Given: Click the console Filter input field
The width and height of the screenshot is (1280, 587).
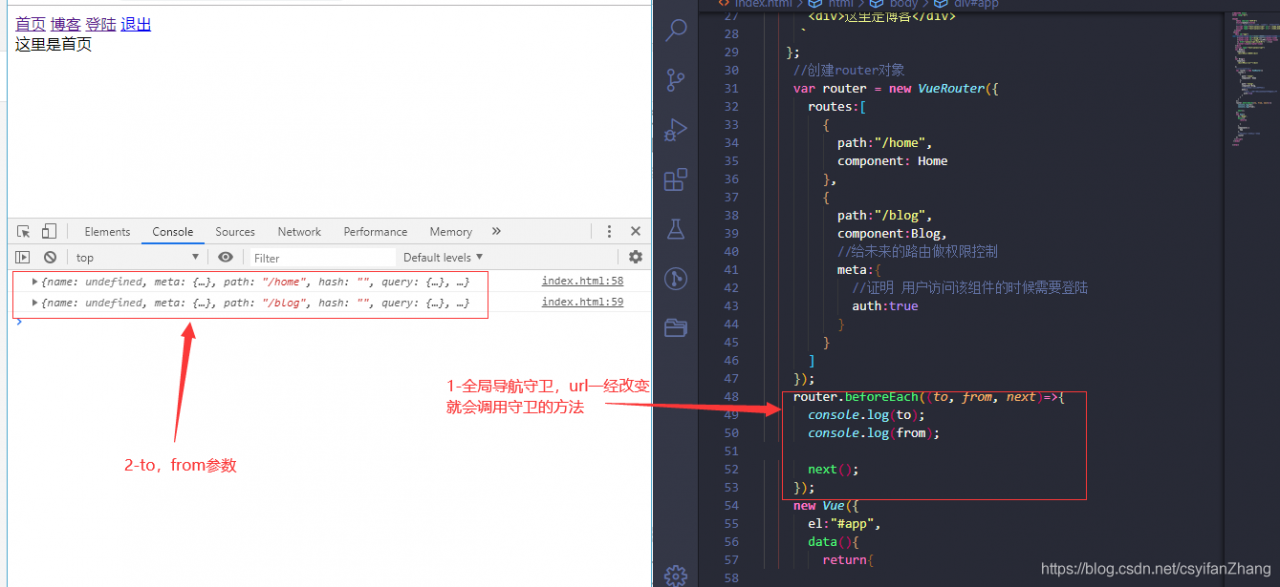Looking at the screenshot, I should (x=321, y=257).
